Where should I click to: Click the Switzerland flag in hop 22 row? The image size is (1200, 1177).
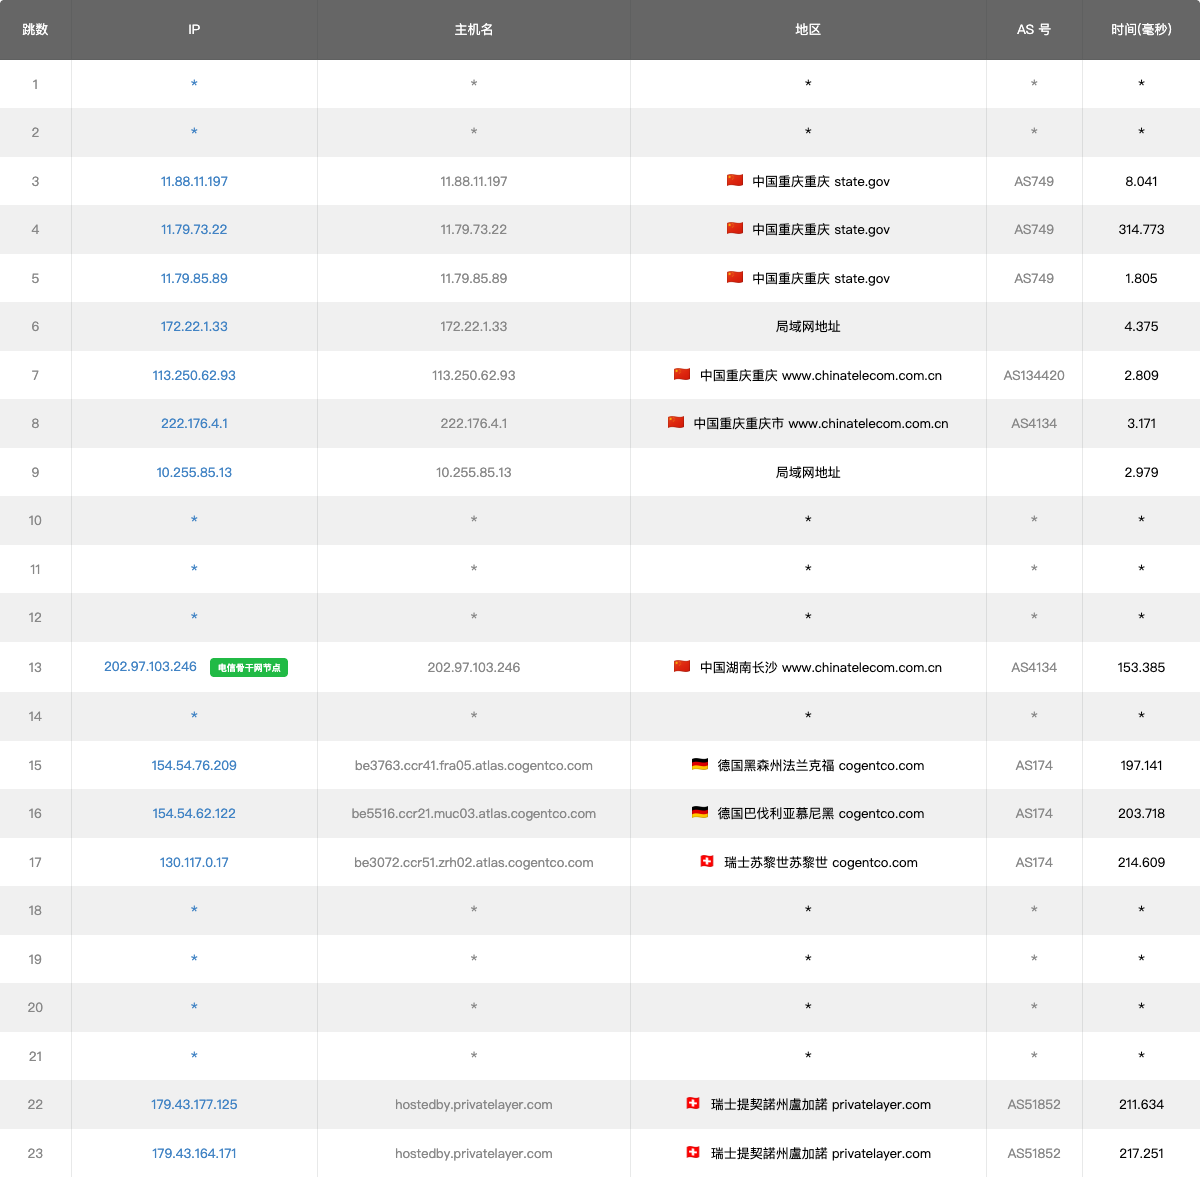click(693, 1104)
